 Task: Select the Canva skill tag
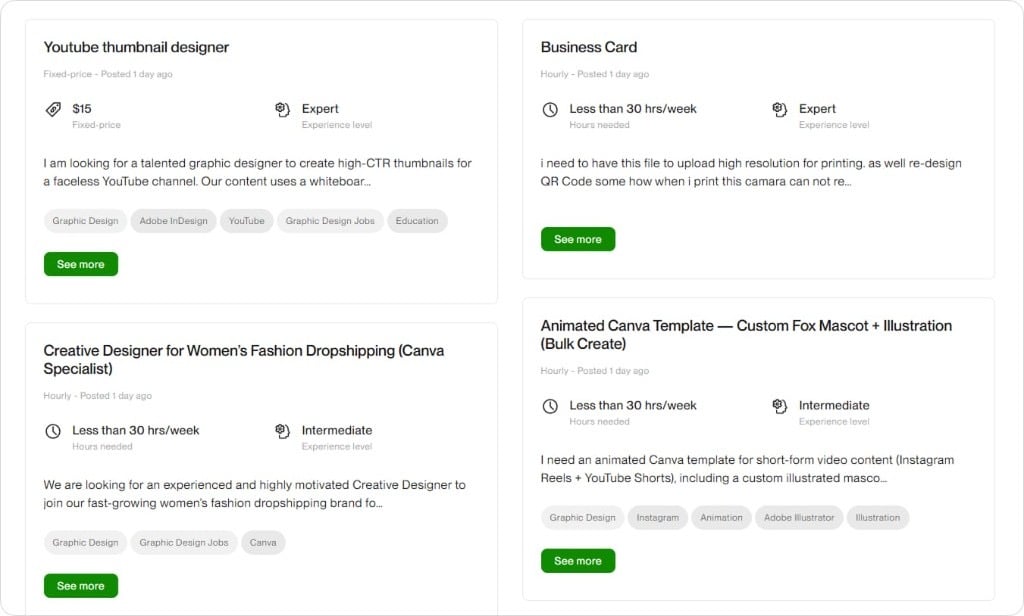[263, 543]
